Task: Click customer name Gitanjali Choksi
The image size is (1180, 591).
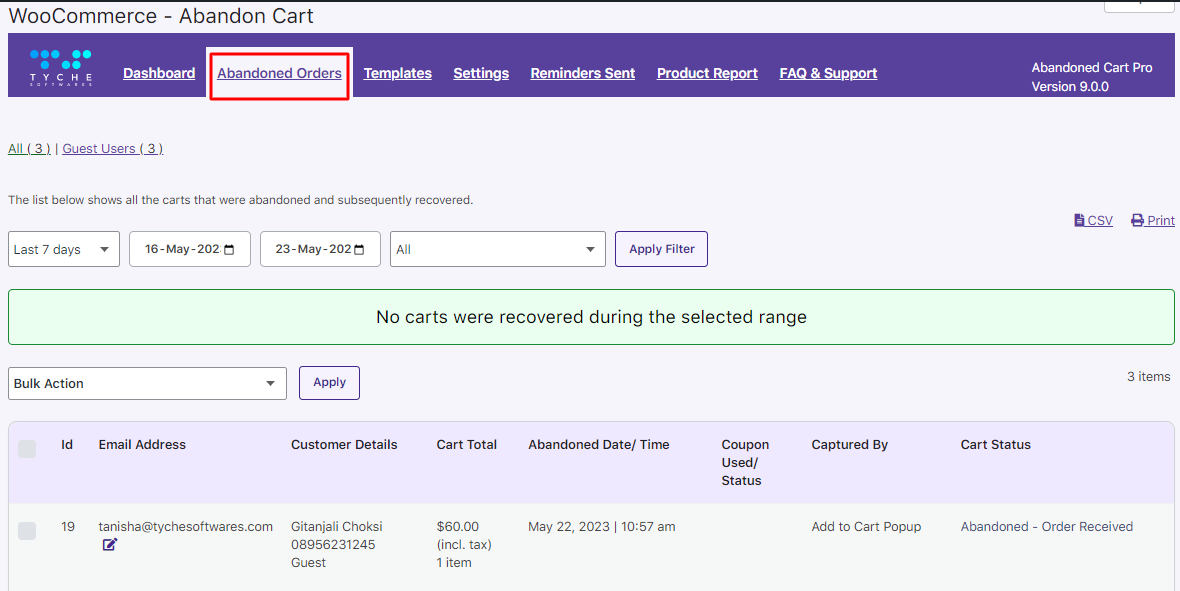Action: click(x=337, y=526)
